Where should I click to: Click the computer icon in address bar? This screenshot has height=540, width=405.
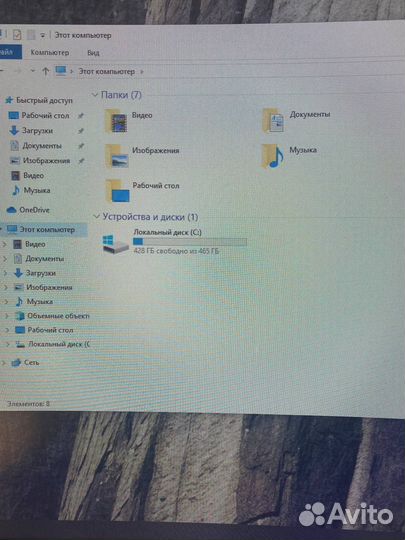pos(61,71)
